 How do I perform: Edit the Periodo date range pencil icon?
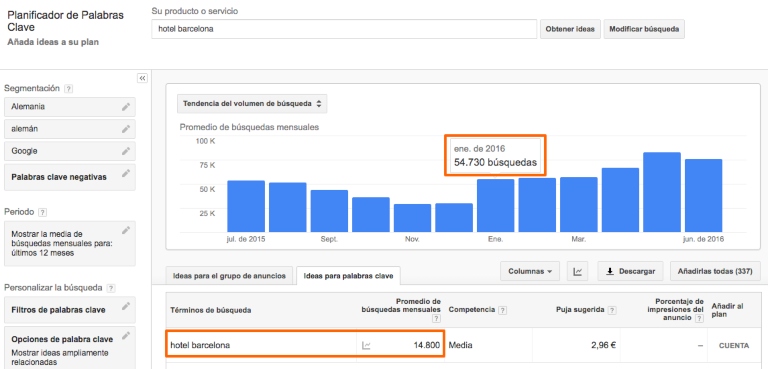tap(126, 230)
